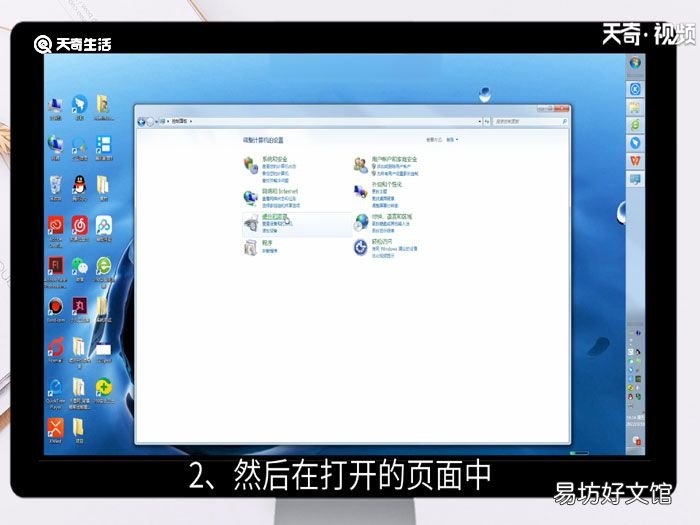Click the forward arrow in Control Panel
The height and width of the screenshot is (525, 700).
click(x=150, y=121)
